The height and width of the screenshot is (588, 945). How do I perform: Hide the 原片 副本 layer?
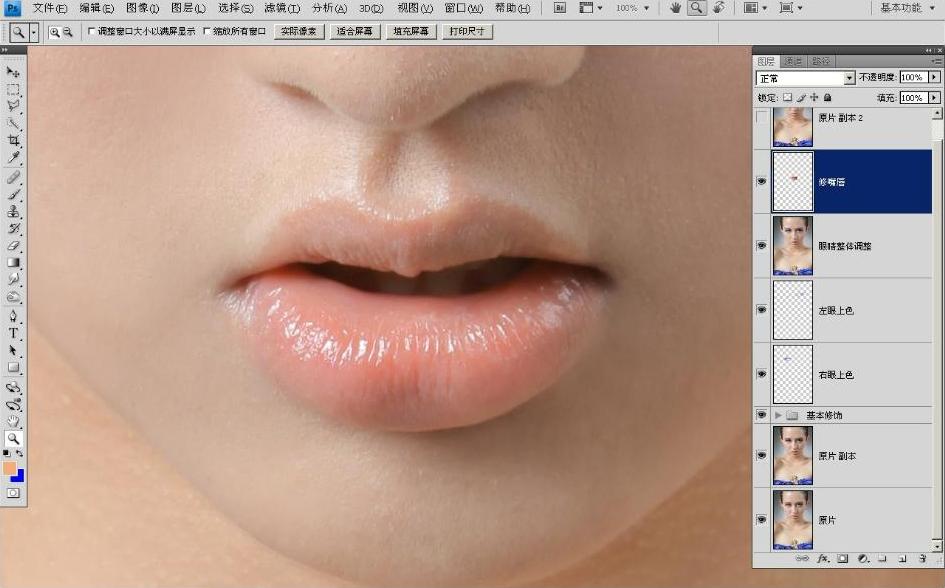pyautogui.click(x=762, y=455)
